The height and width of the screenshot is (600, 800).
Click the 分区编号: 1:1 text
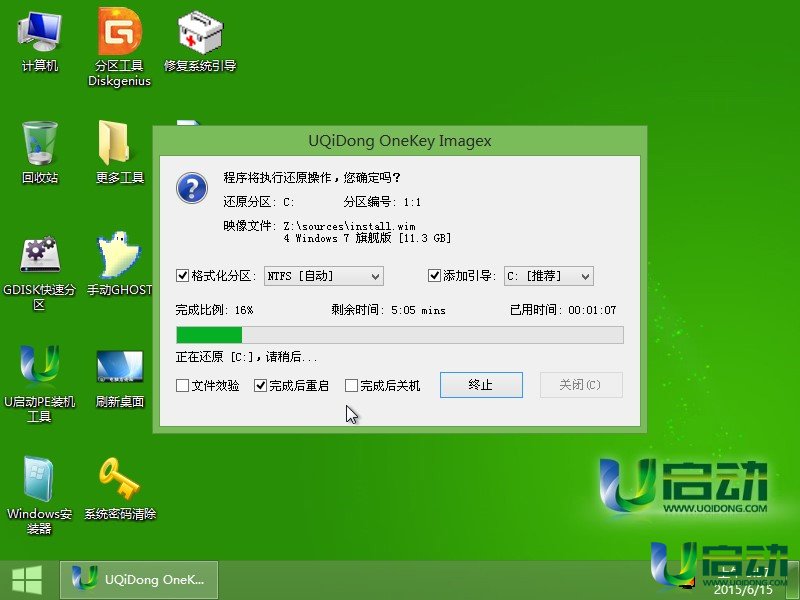[382, 202]
